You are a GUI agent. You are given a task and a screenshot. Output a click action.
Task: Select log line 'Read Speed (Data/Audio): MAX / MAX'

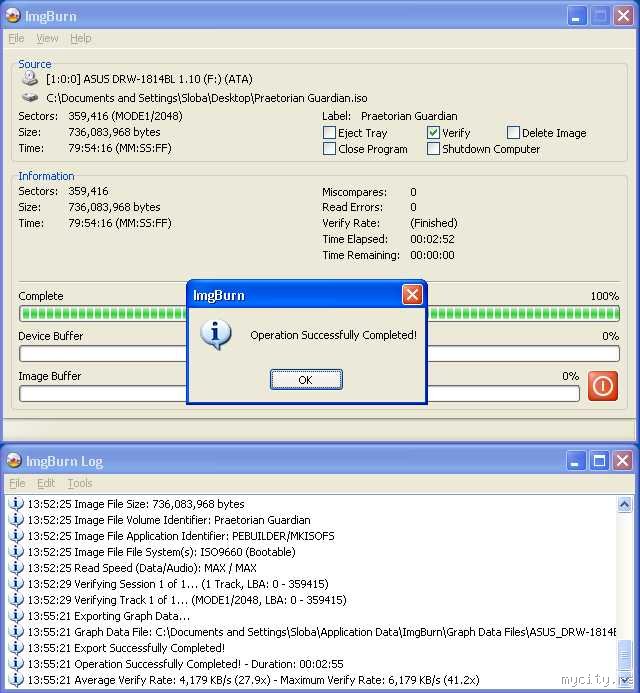pyautogui.click(x=142, y=567)
